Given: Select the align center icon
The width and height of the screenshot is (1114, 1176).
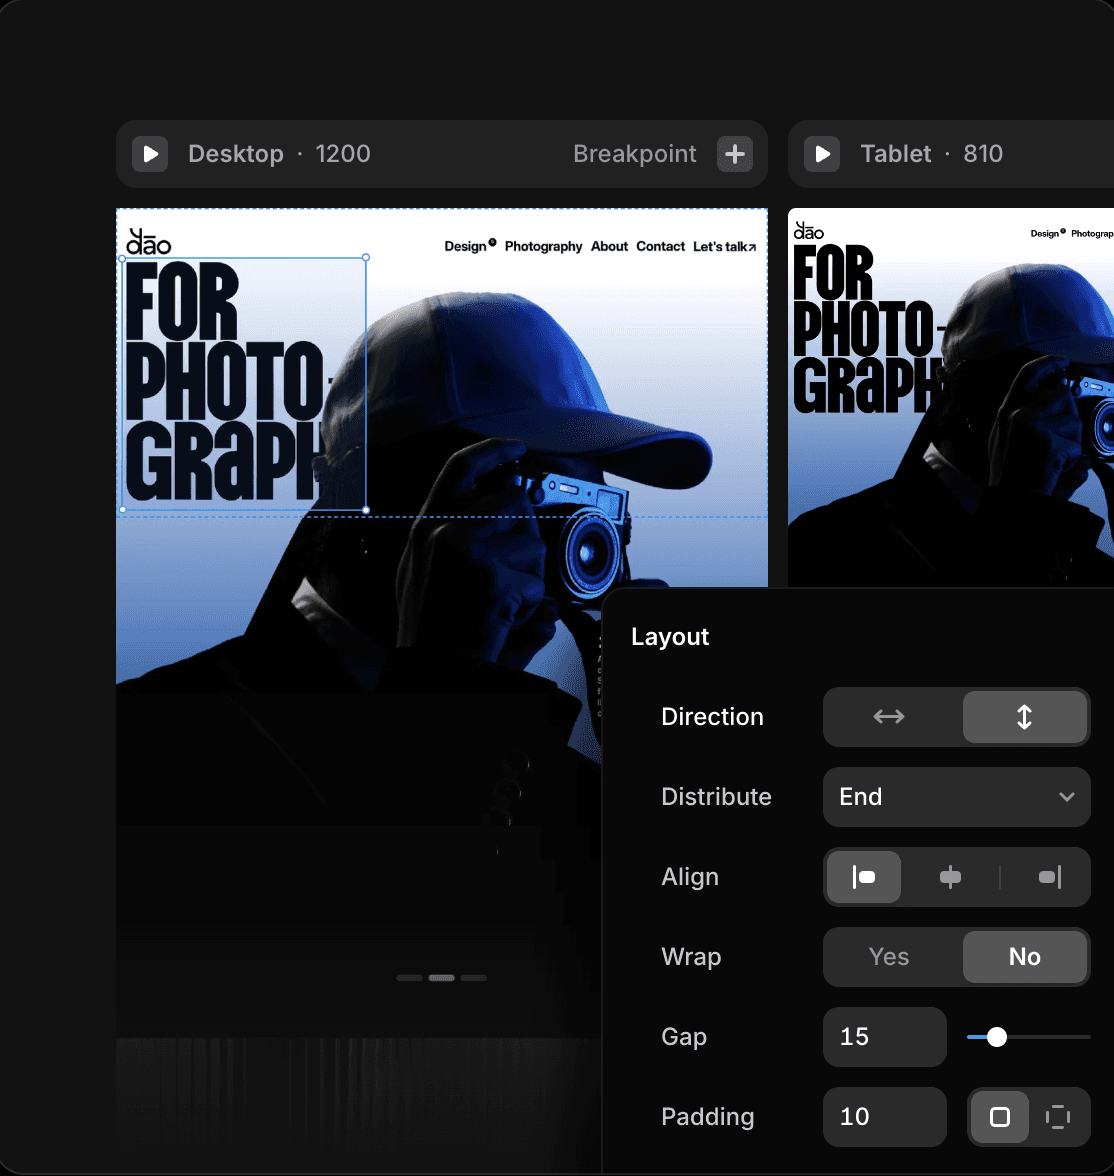Looking at the screenshot, I should [950, 877].
